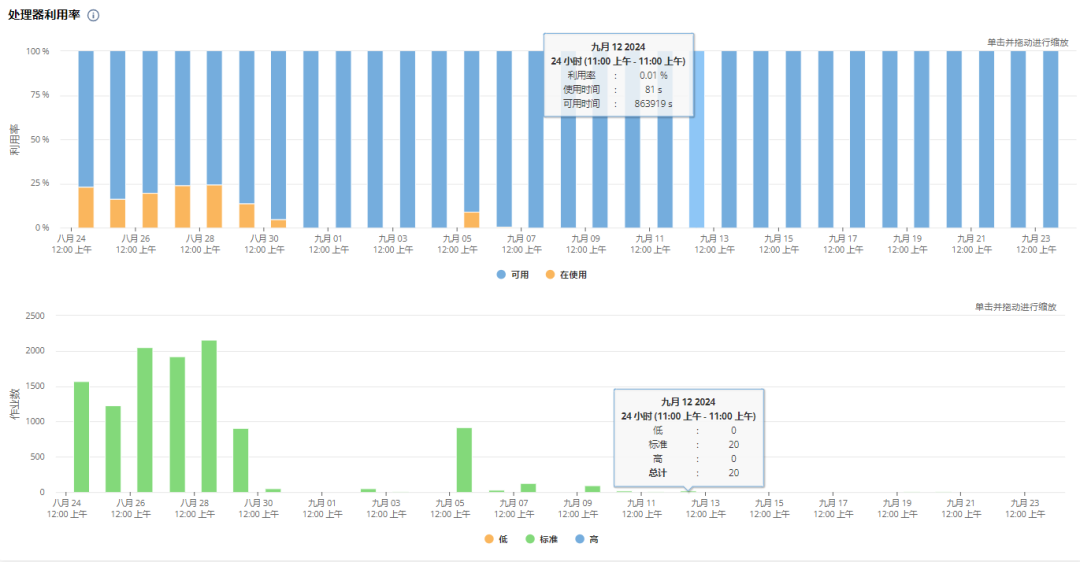Screen dimensions: 1080x562
Task: Select the orange in-use segment for 八月 26
Action: (x=150, y=210)
